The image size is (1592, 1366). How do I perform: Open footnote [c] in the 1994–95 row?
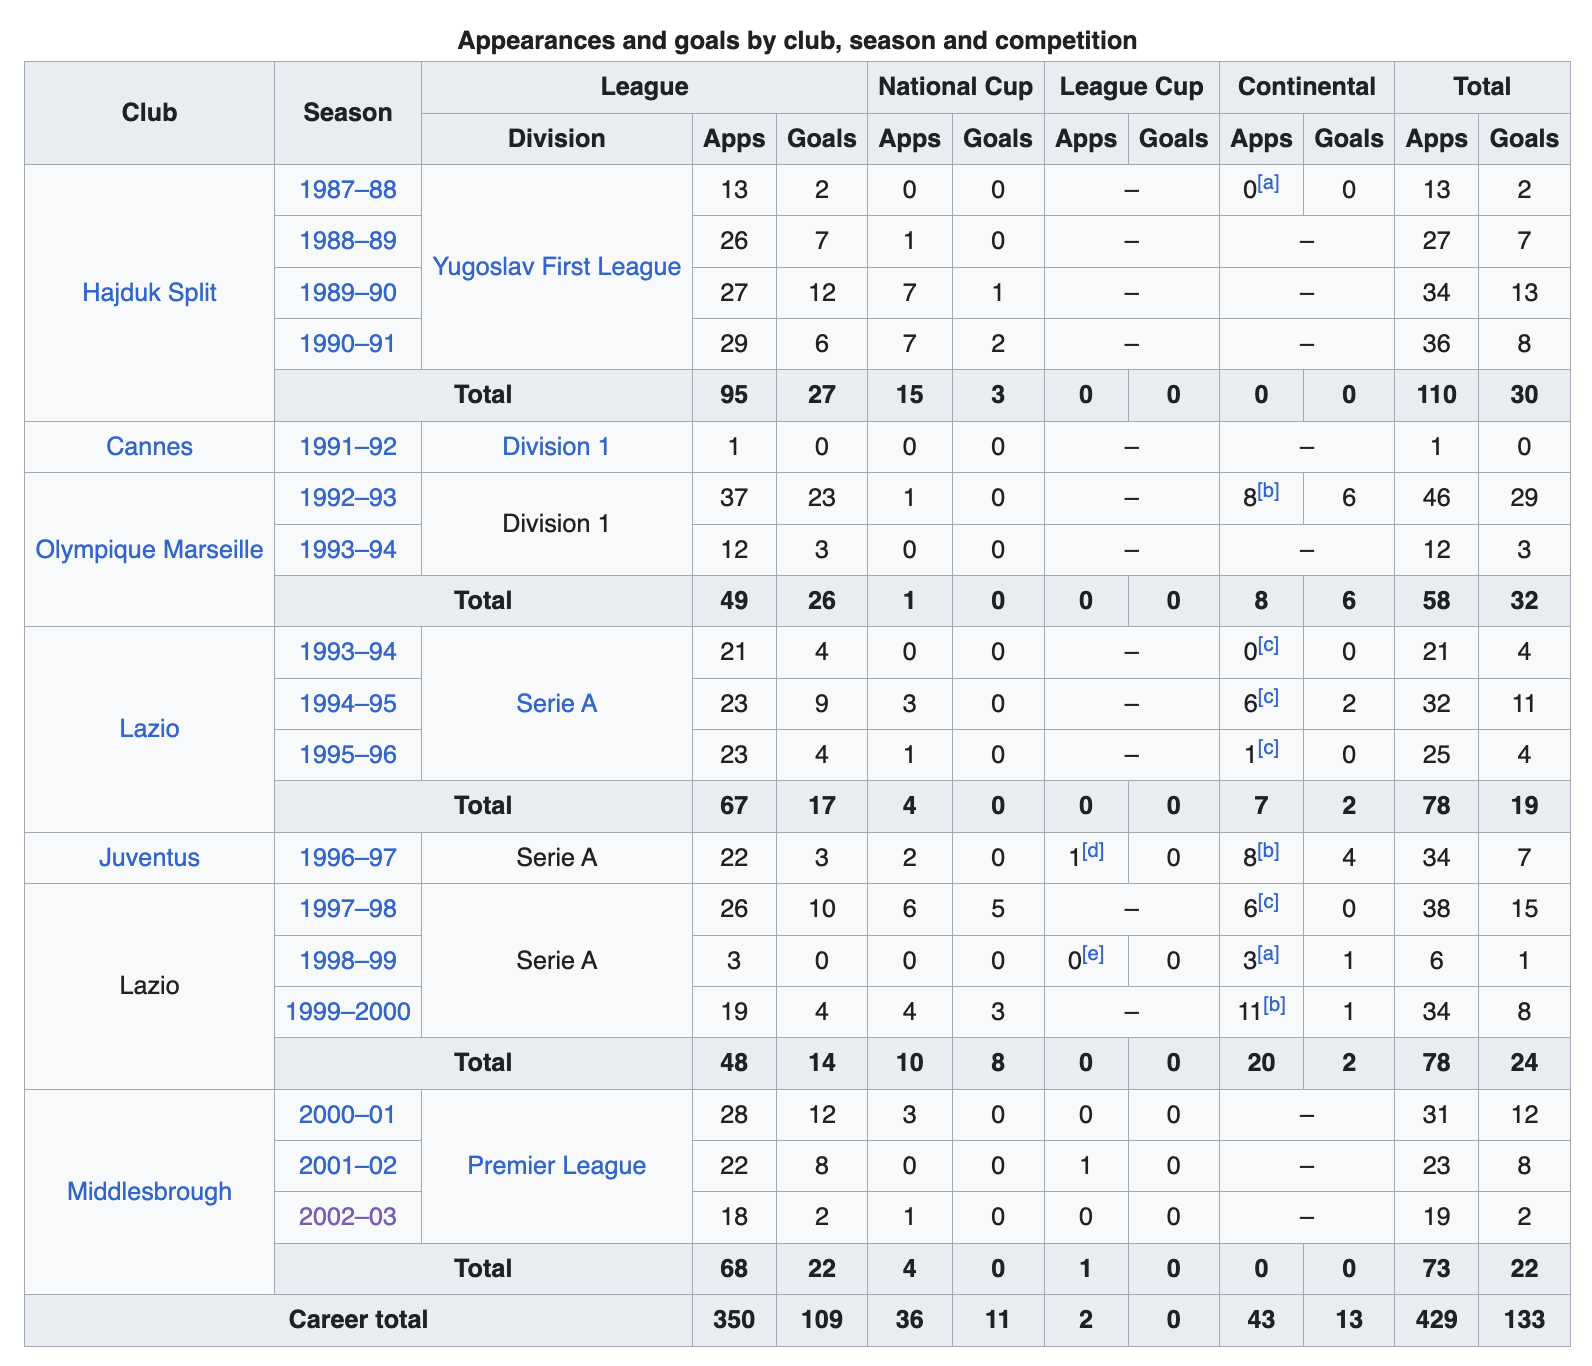point(1268,697)
